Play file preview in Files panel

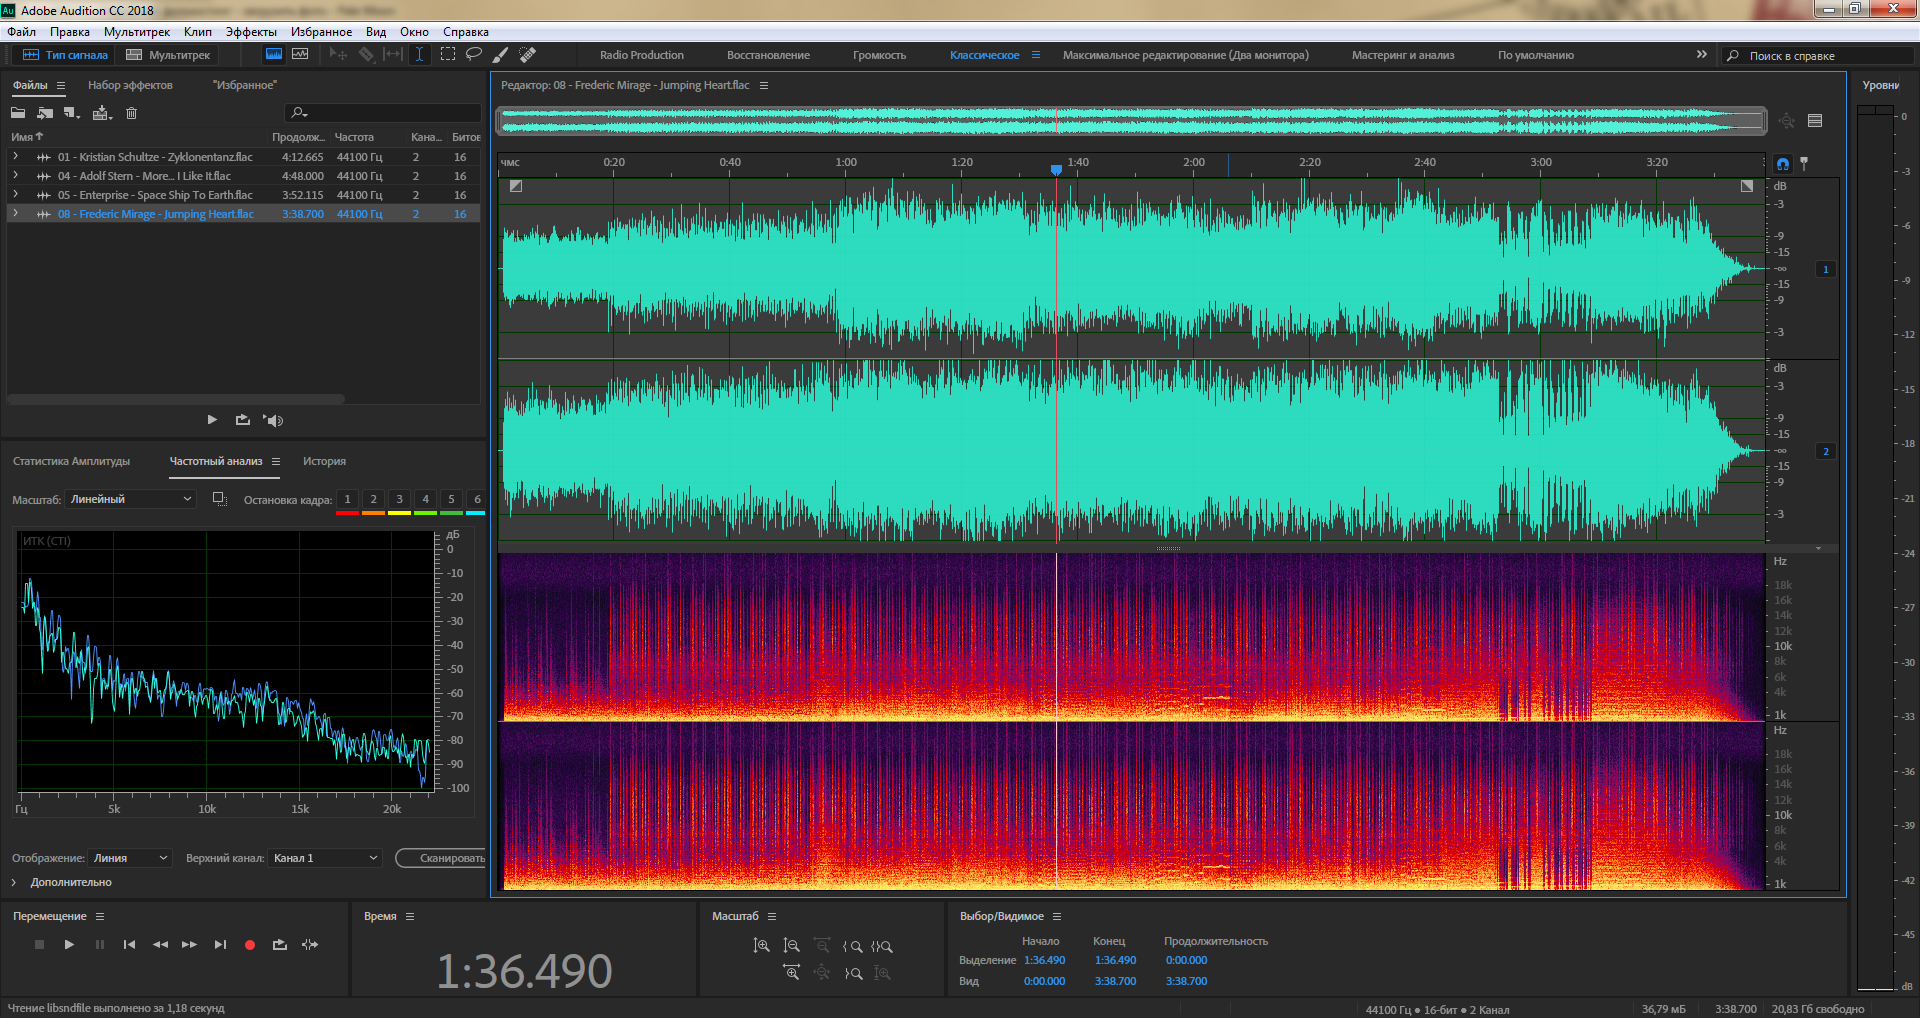click(x=212, y=420)
